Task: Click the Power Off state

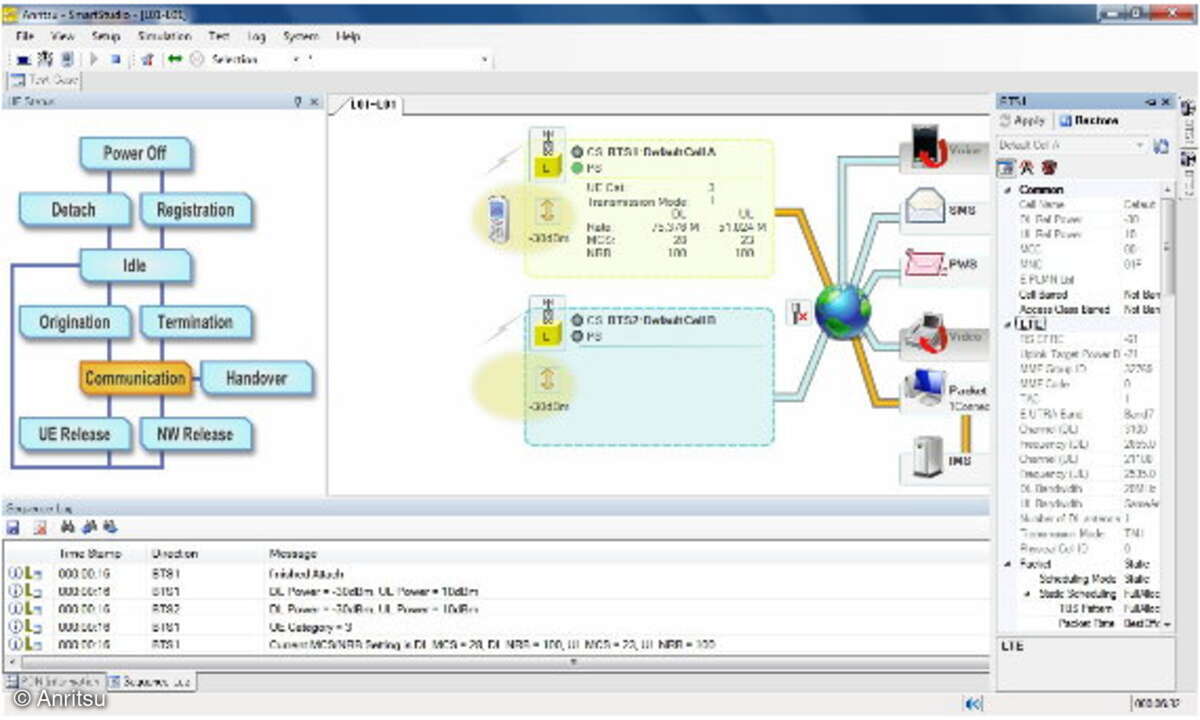Action: pyautogui.click(x=135, y=154)
